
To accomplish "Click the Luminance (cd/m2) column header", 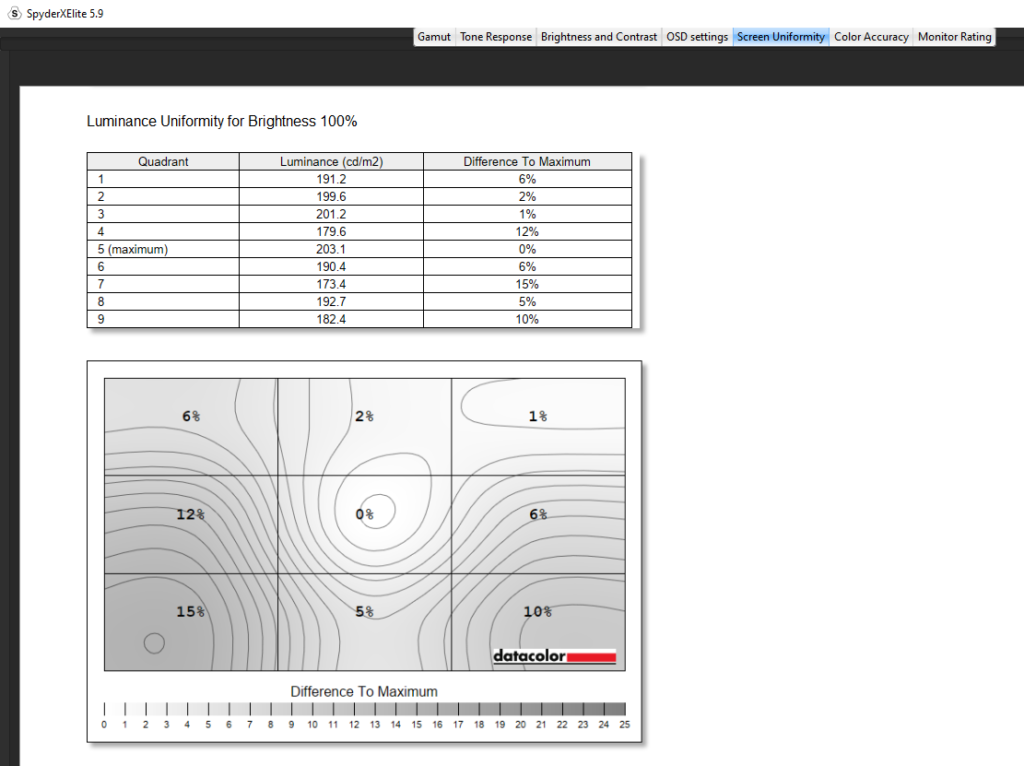I will pyautogui.click(x=331, y=161).
